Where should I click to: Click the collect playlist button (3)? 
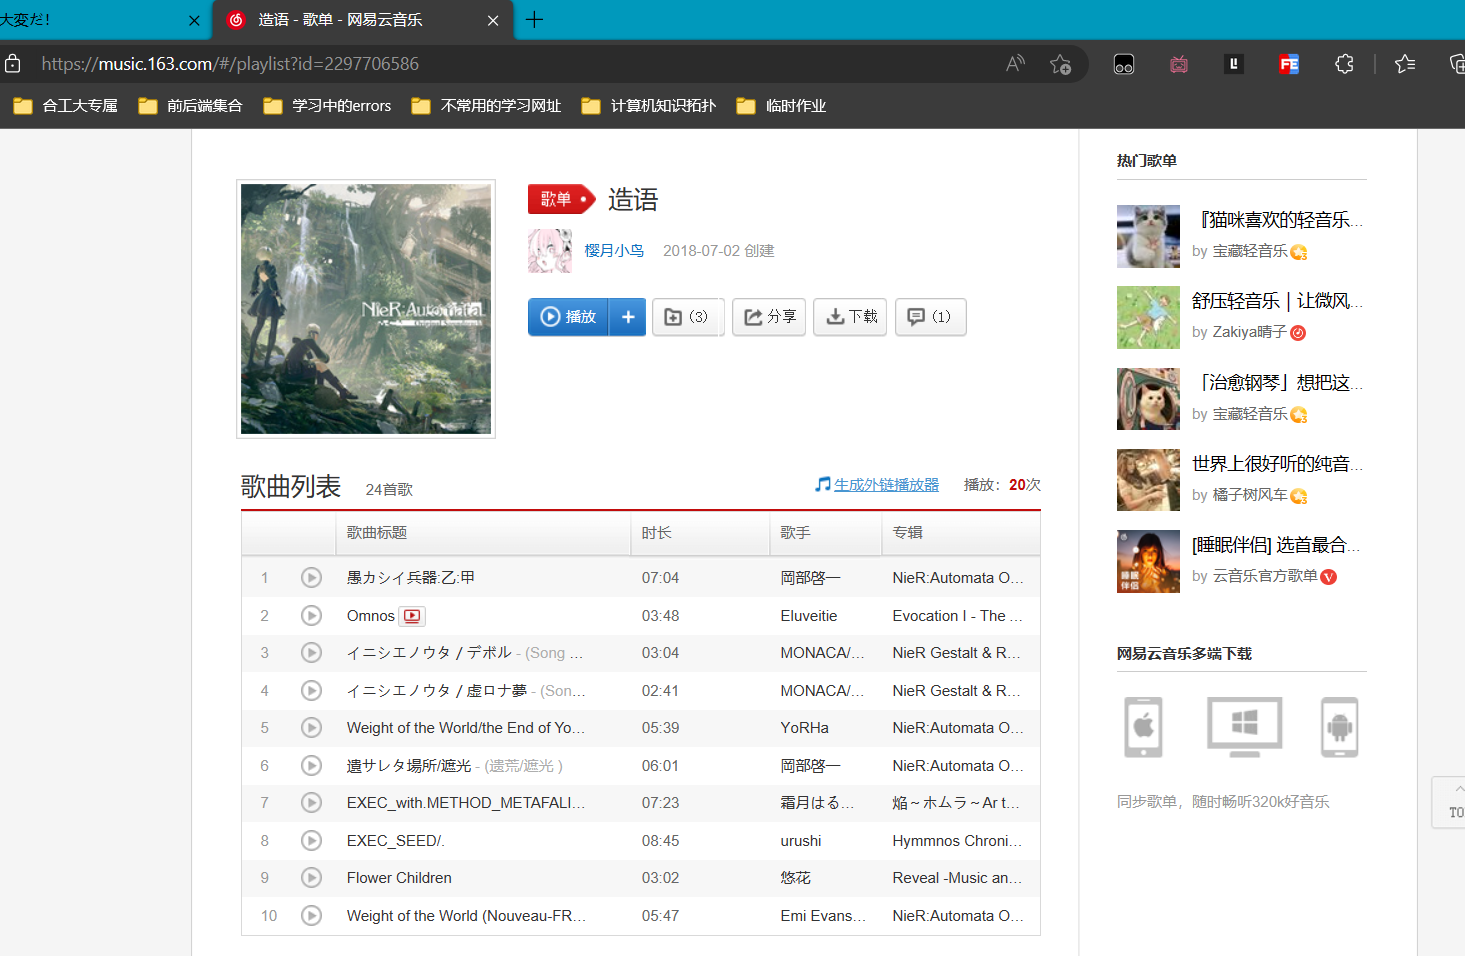coord(687,317)
